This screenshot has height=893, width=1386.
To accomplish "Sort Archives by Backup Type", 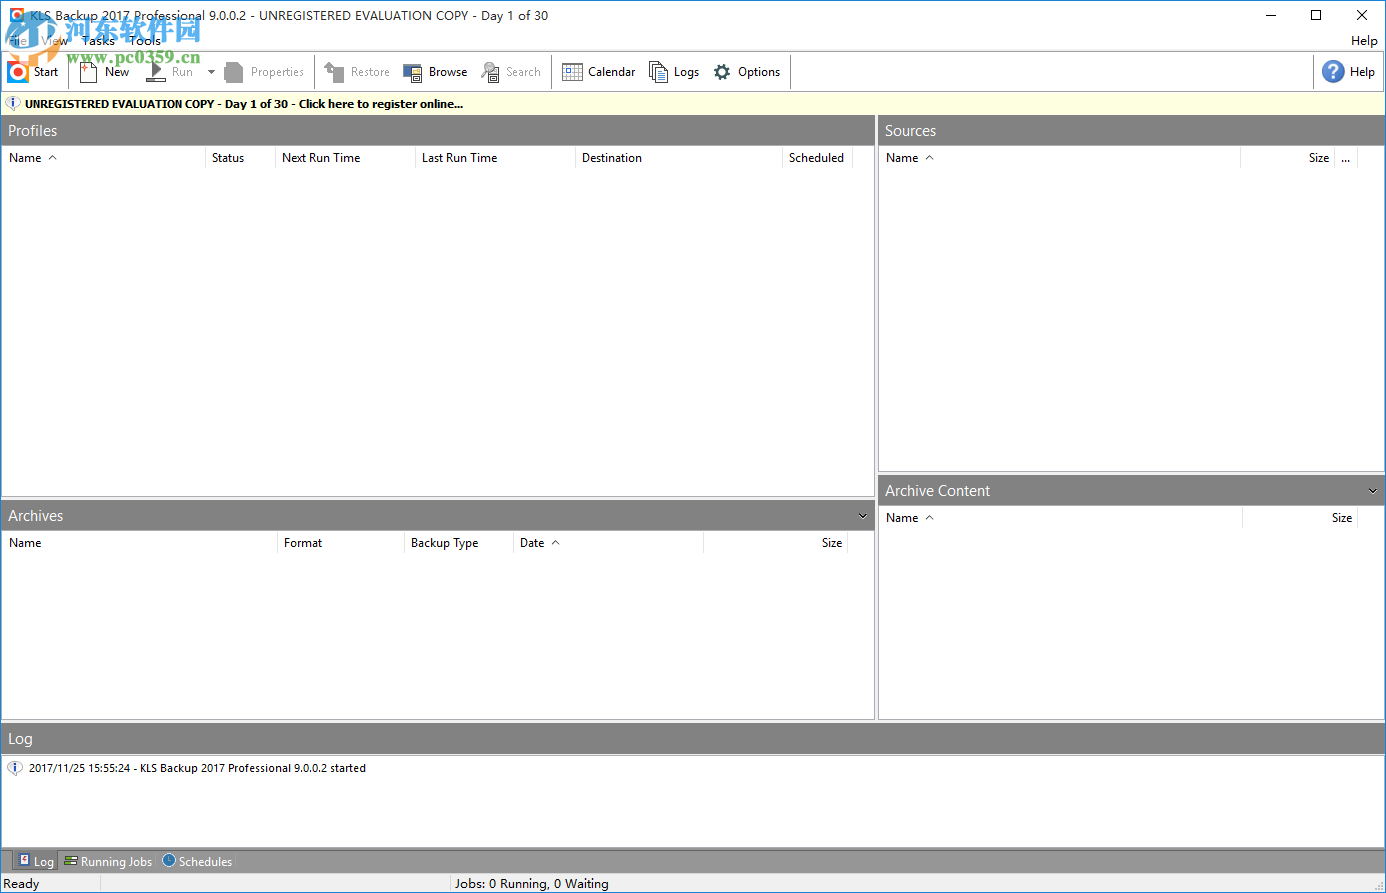I will pyautogui.click(x=459, y=543).
